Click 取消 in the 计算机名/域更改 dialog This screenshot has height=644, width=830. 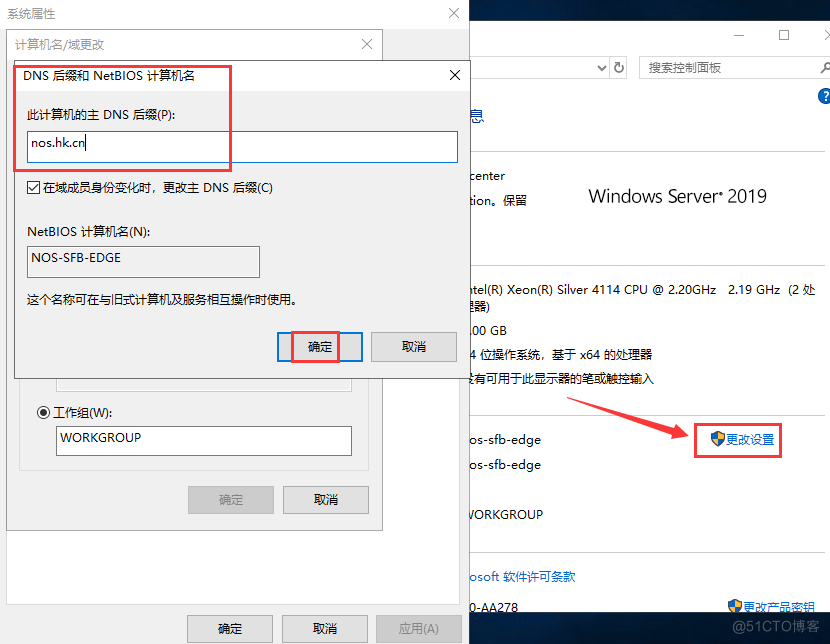326,500
